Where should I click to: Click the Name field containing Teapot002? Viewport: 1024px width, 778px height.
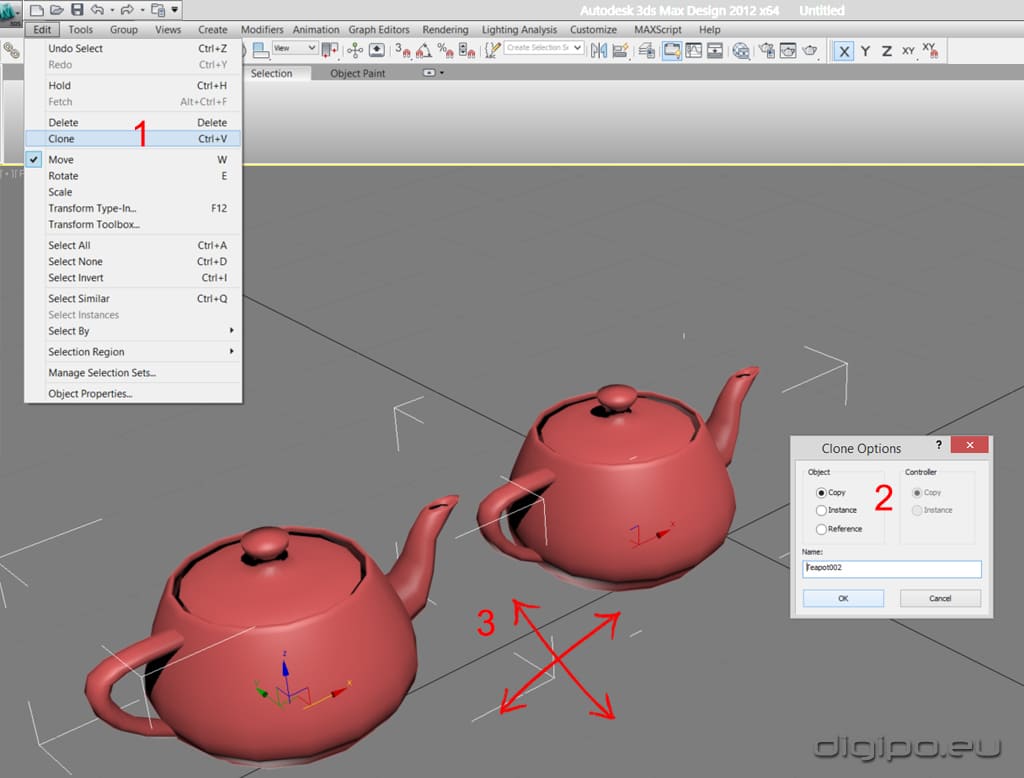pos(892,568)
